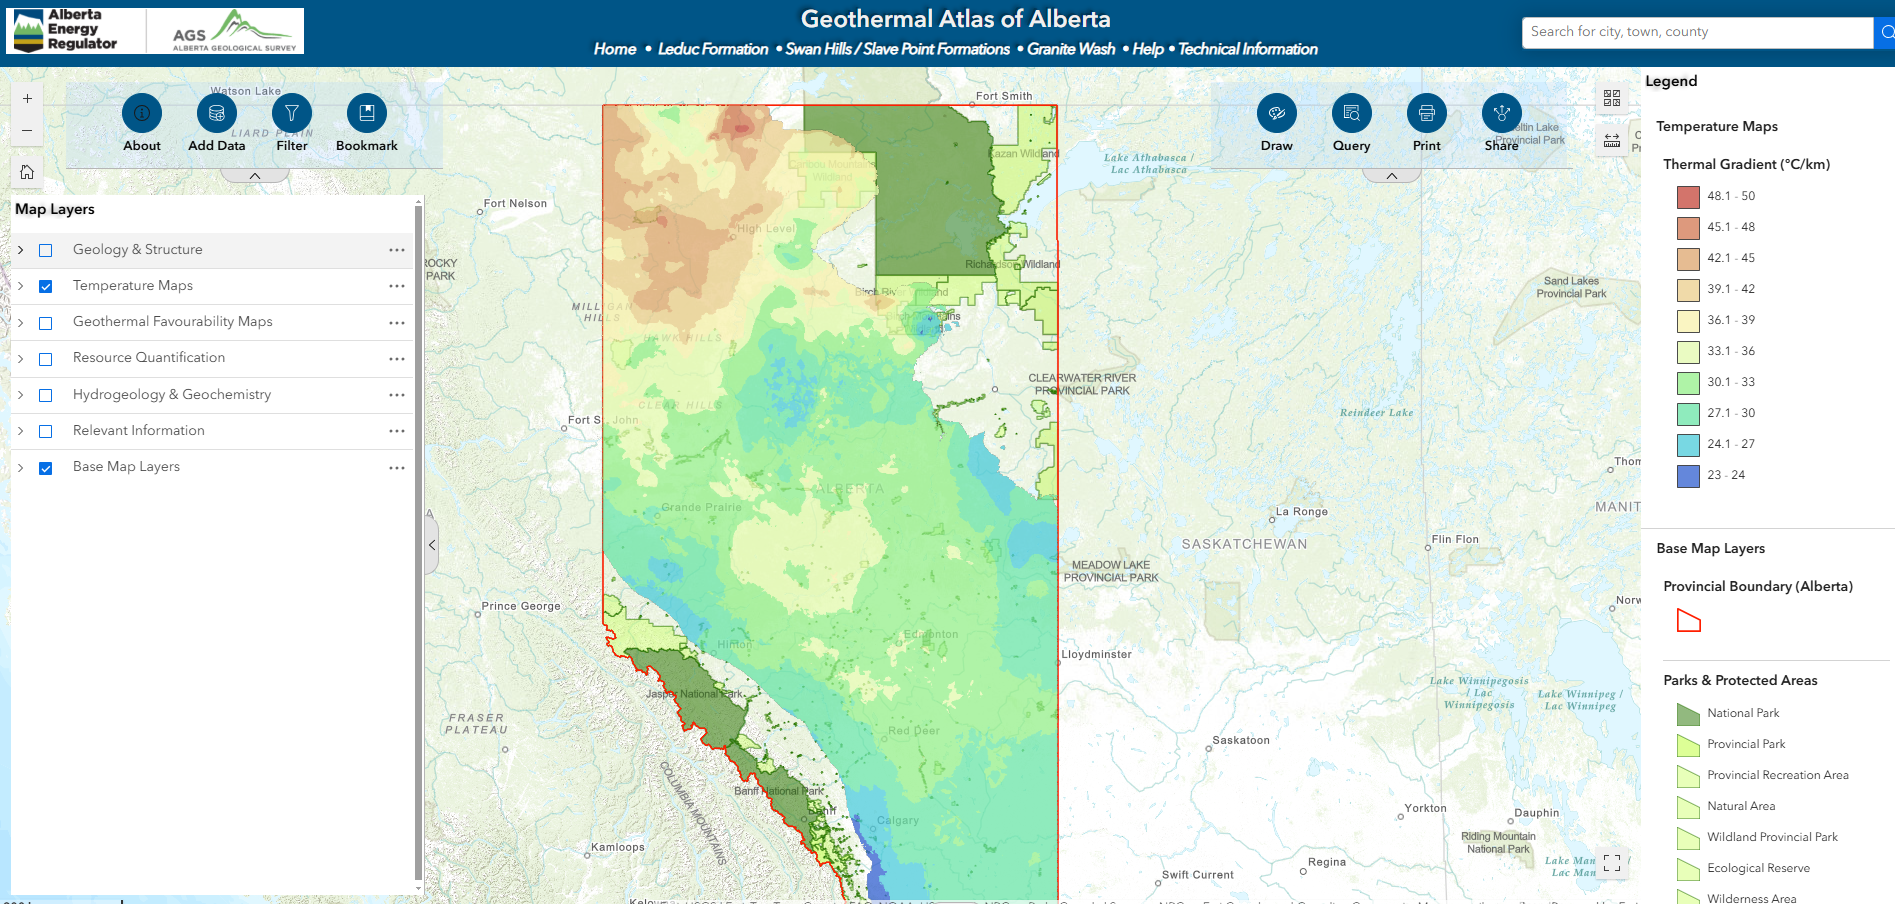This screenshot has height=904, width=1895.
Task: Enable the Geology & Structure layer
Action: coord(45,250)
